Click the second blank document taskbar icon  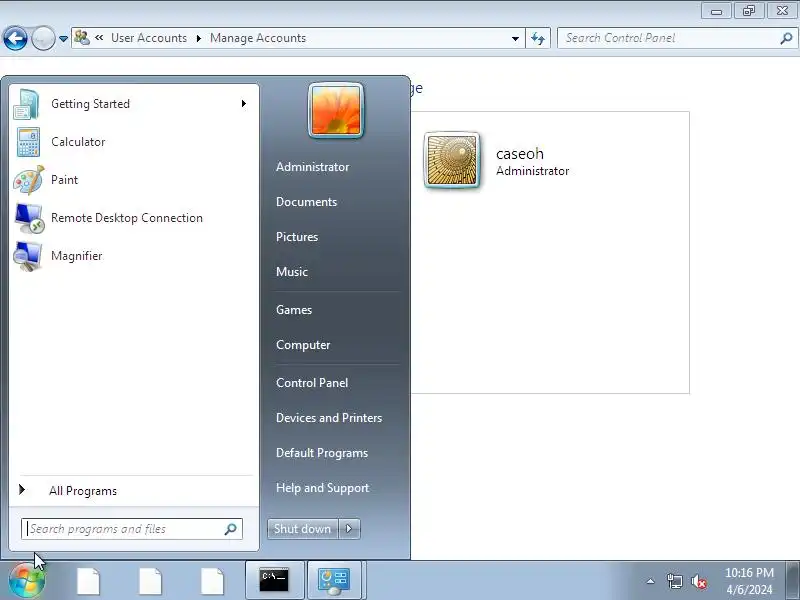coord(150,581)
